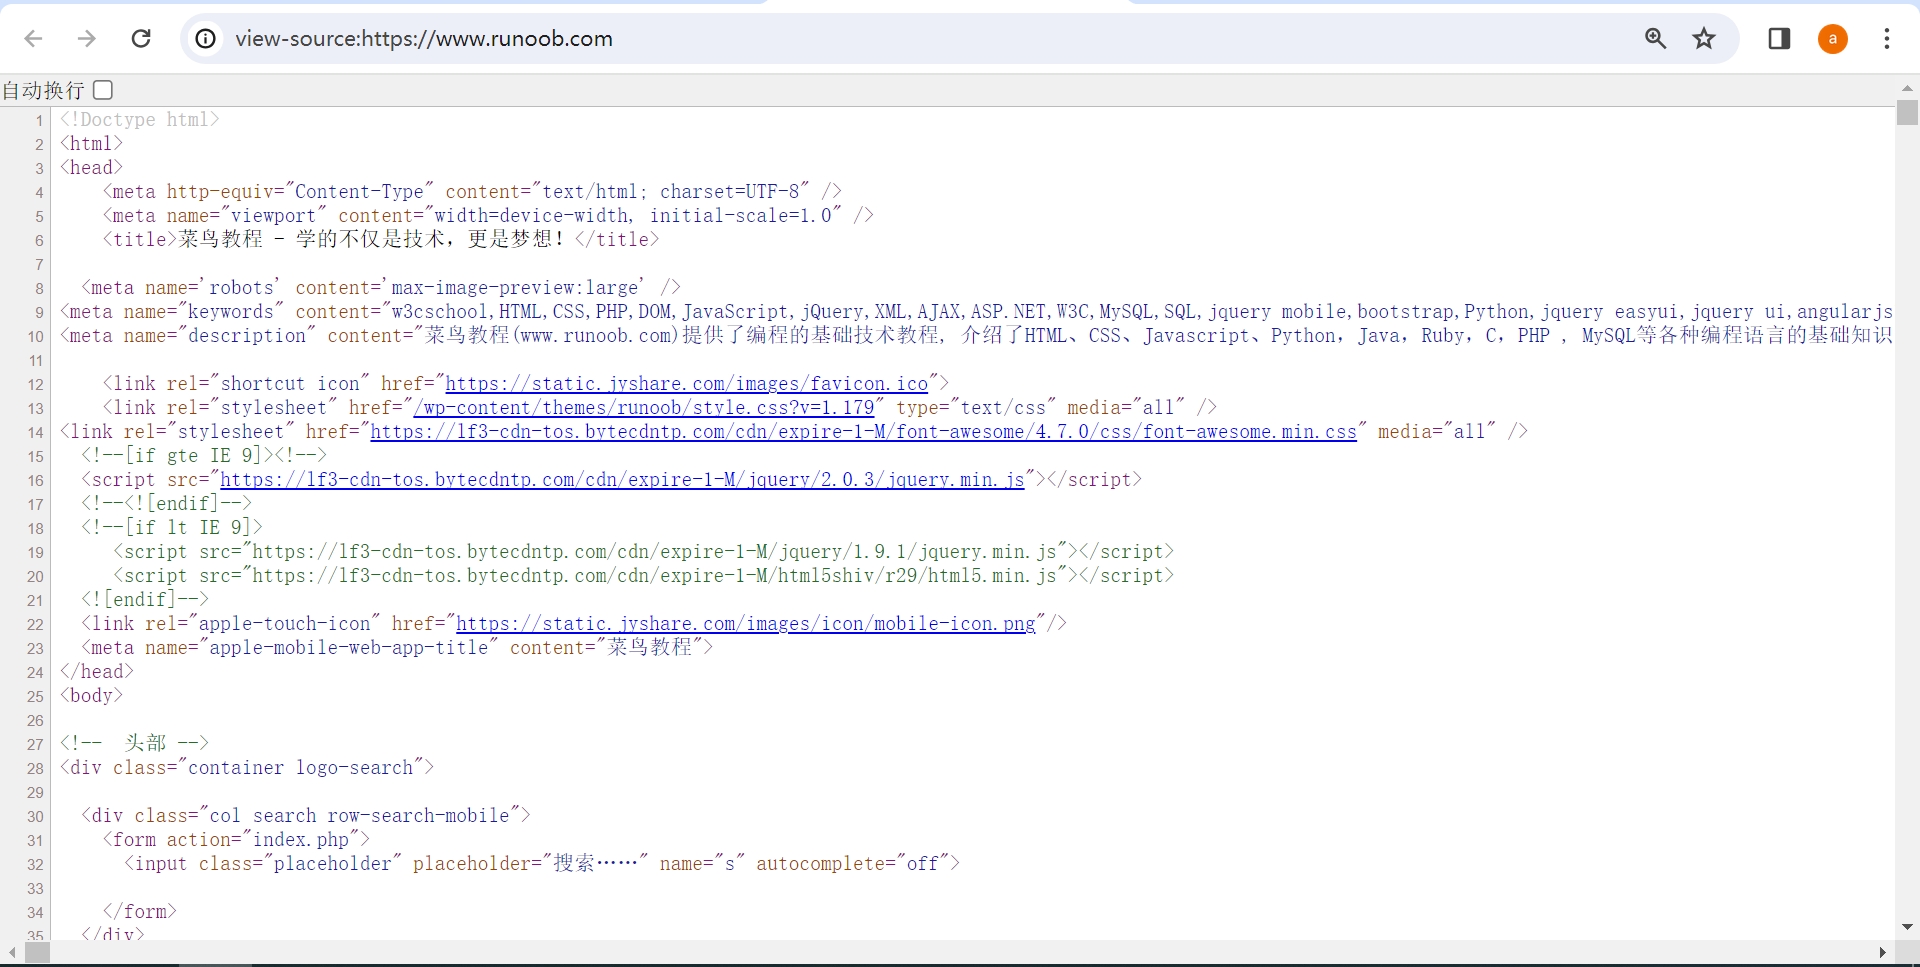Open the orange profile avatar
This screenshot has width=1920, height=967.
click(x=1832, y=39)
